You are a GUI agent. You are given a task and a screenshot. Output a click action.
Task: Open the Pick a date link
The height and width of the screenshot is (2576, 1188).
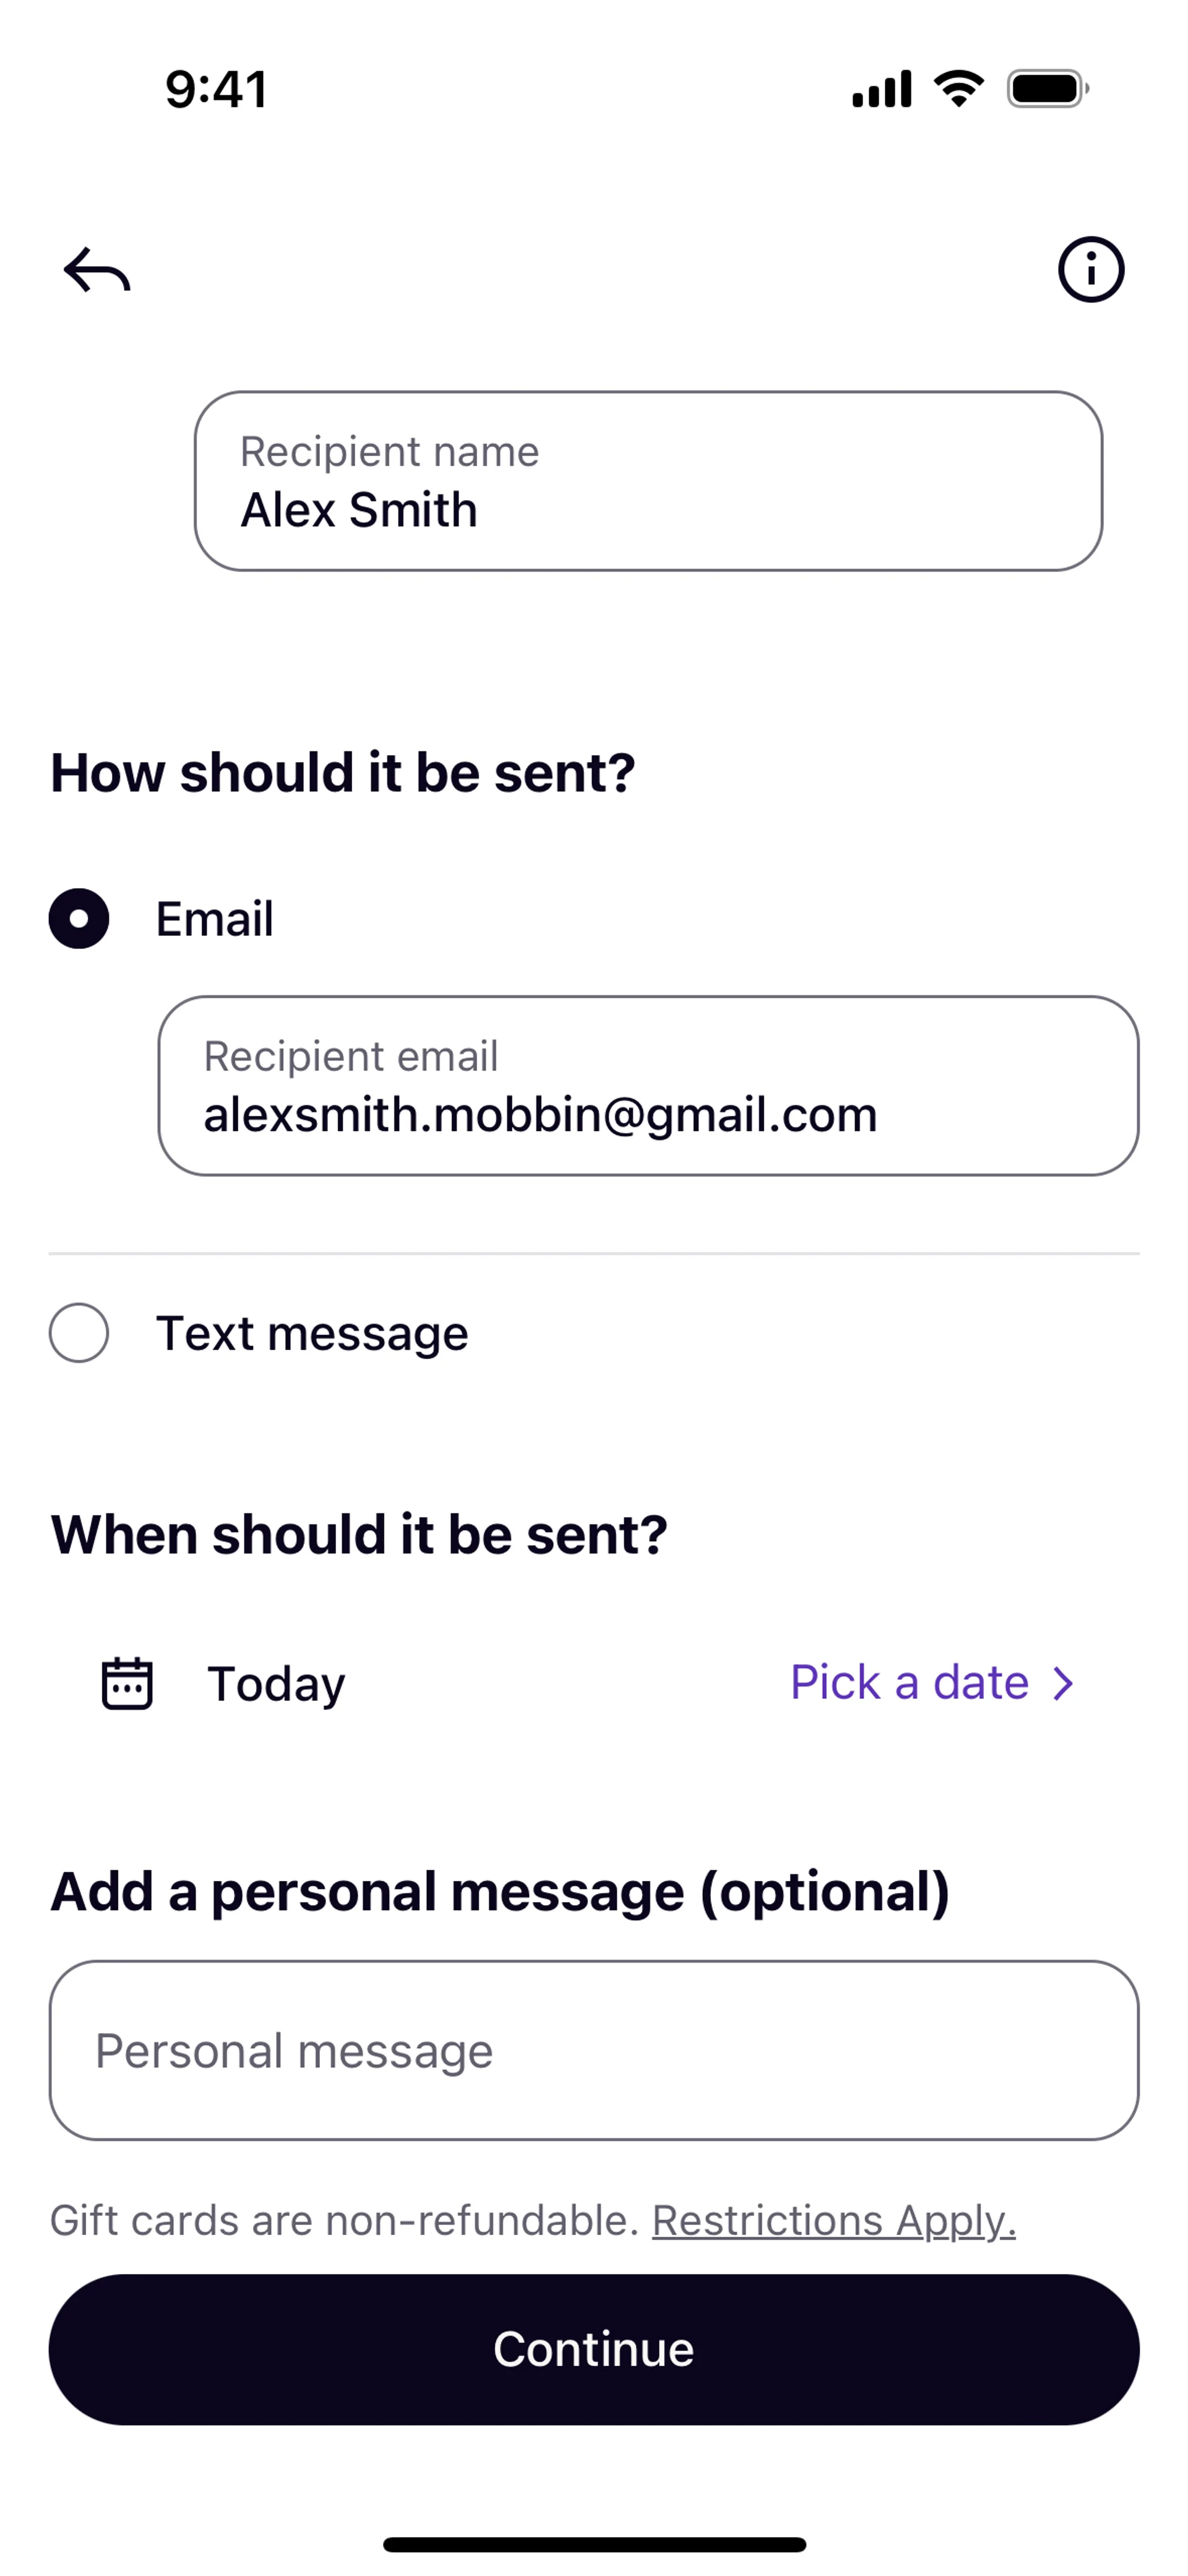coord(909,1682)
